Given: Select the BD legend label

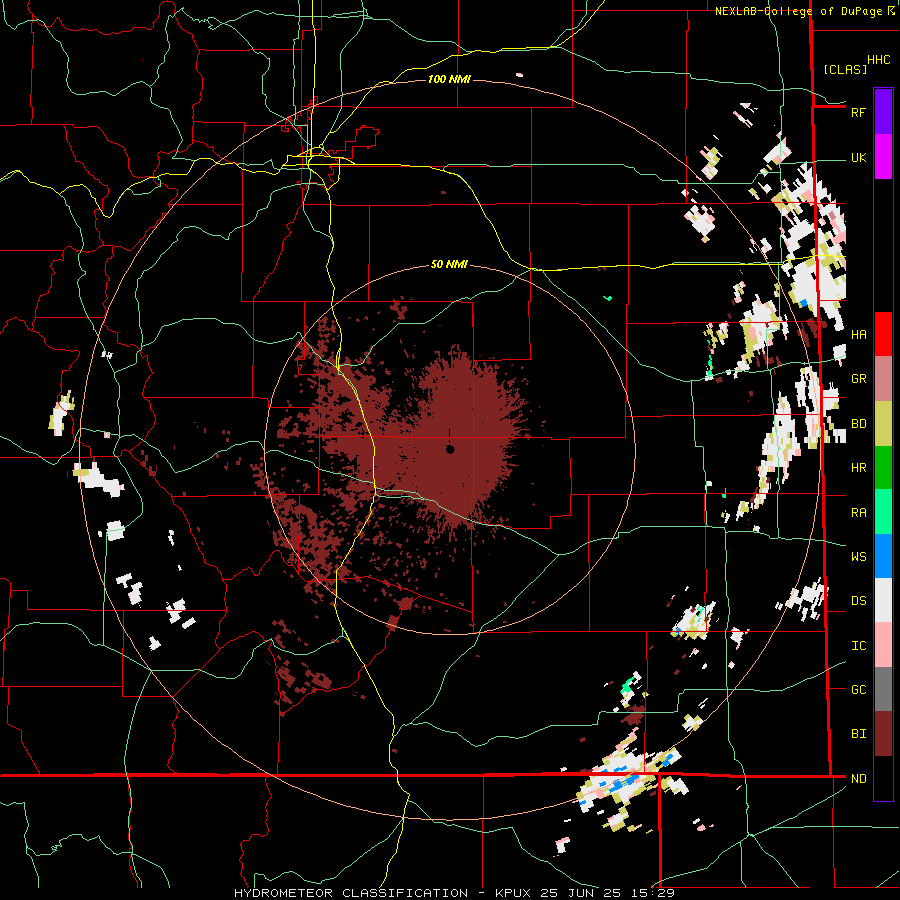Looking at the screenshot, I should (x=858, y=424).
